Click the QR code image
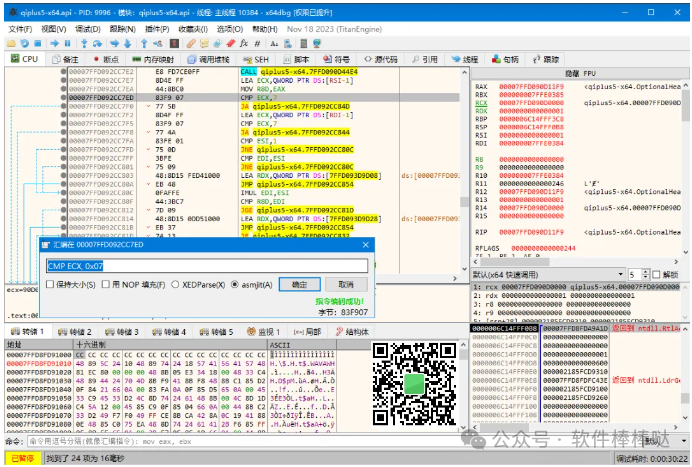The height and width of the screenshot is (467, 692). point(414,384)
